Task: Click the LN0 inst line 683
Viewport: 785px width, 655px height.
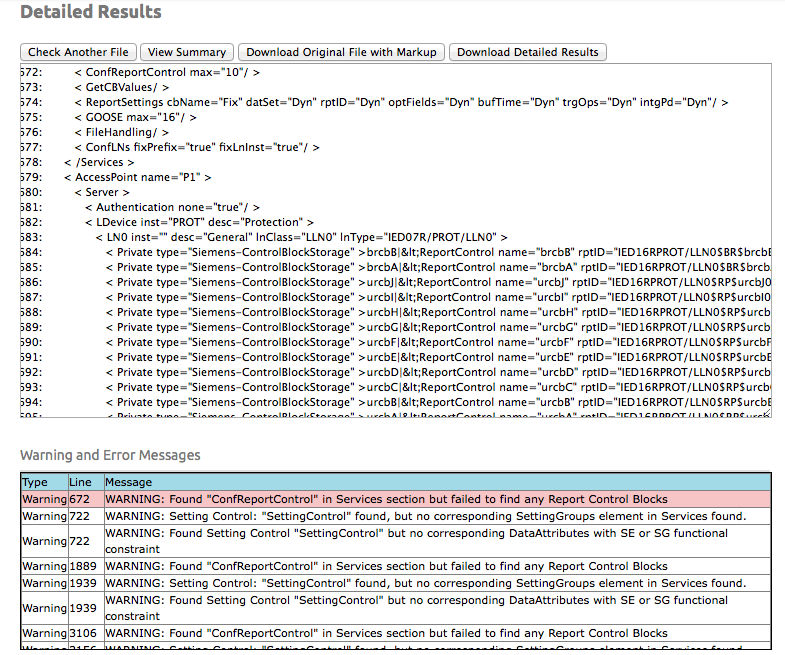Action: [x=302, y=237]
